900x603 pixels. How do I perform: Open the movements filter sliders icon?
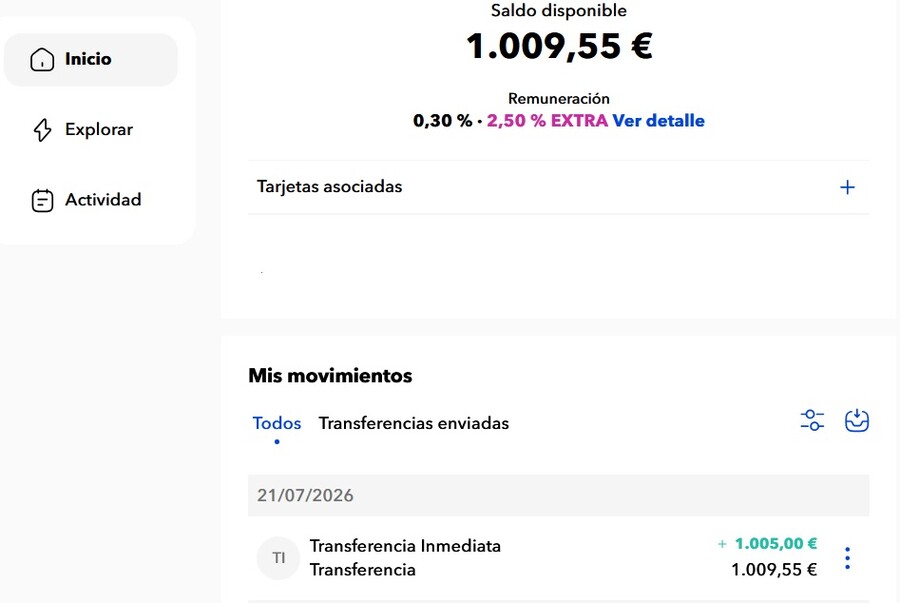pos(812,421)
